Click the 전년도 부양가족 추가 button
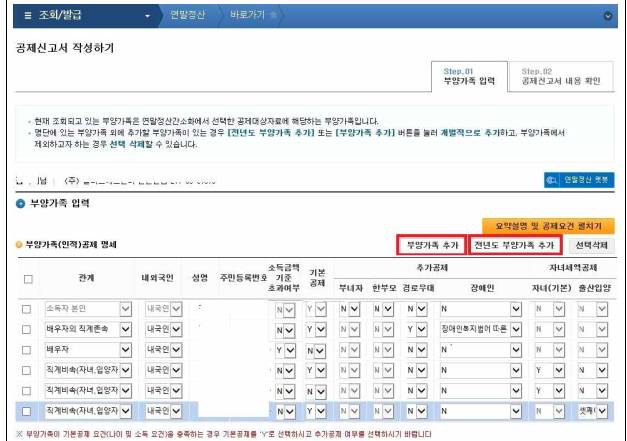 point(515,245)
